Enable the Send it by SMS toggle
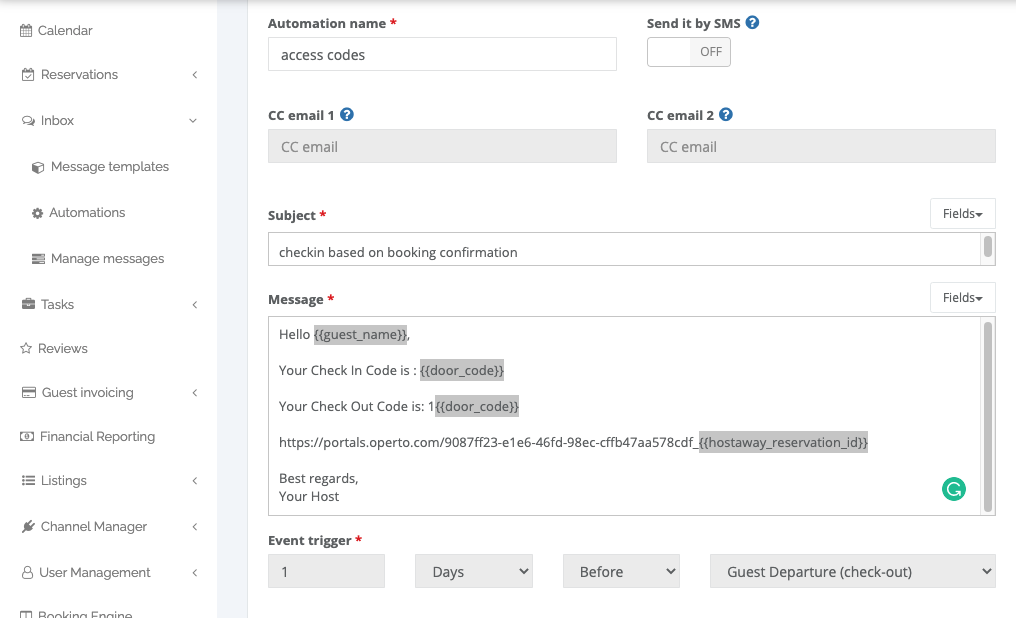1016x618 pixels. click(x=688, y=51)
